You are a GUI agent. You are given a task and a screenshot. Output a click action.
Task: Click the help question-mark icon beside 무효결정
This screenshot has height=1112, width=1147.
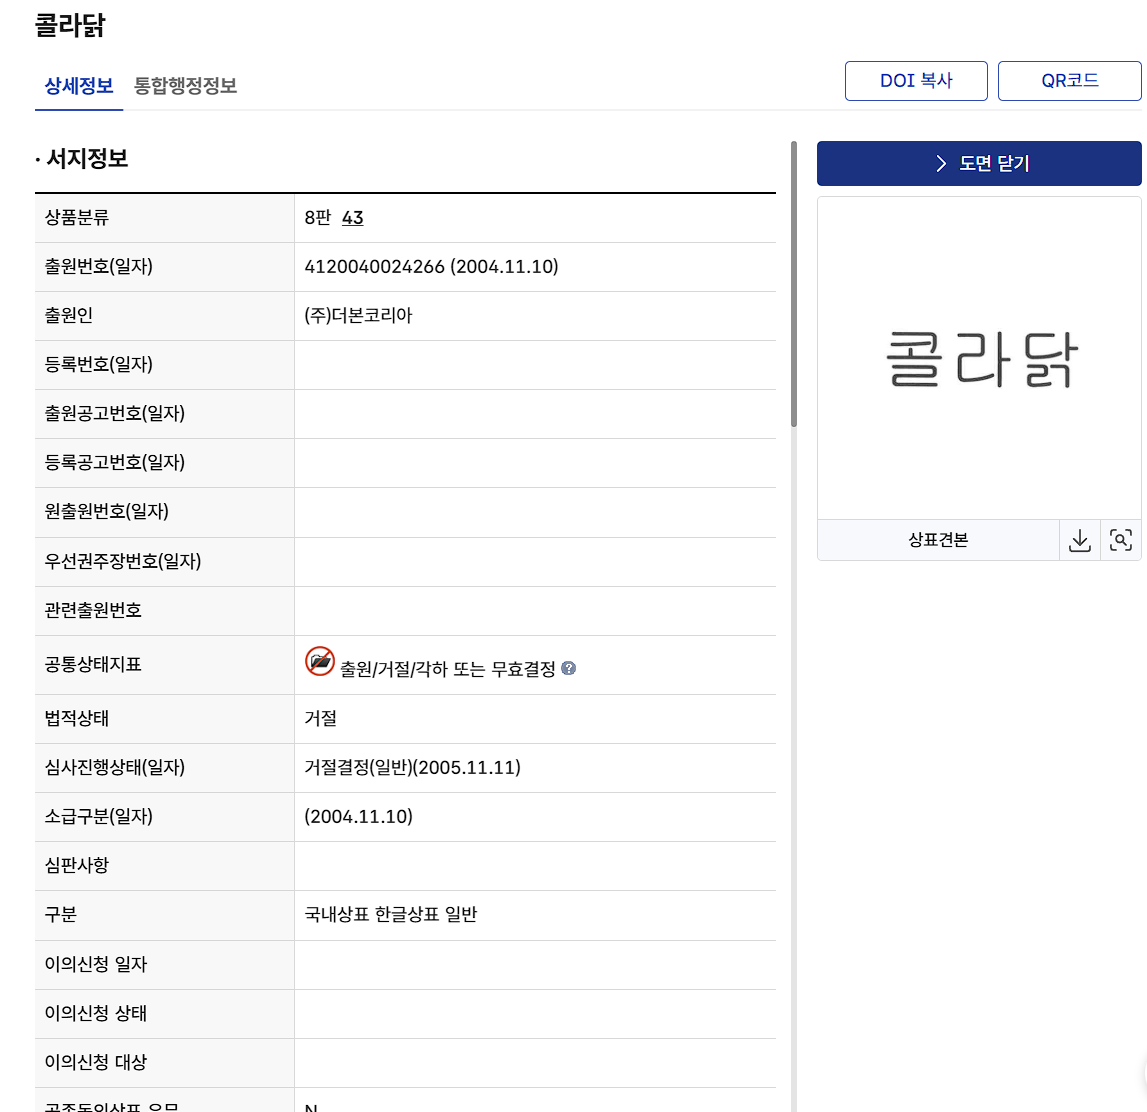(568, 669)
